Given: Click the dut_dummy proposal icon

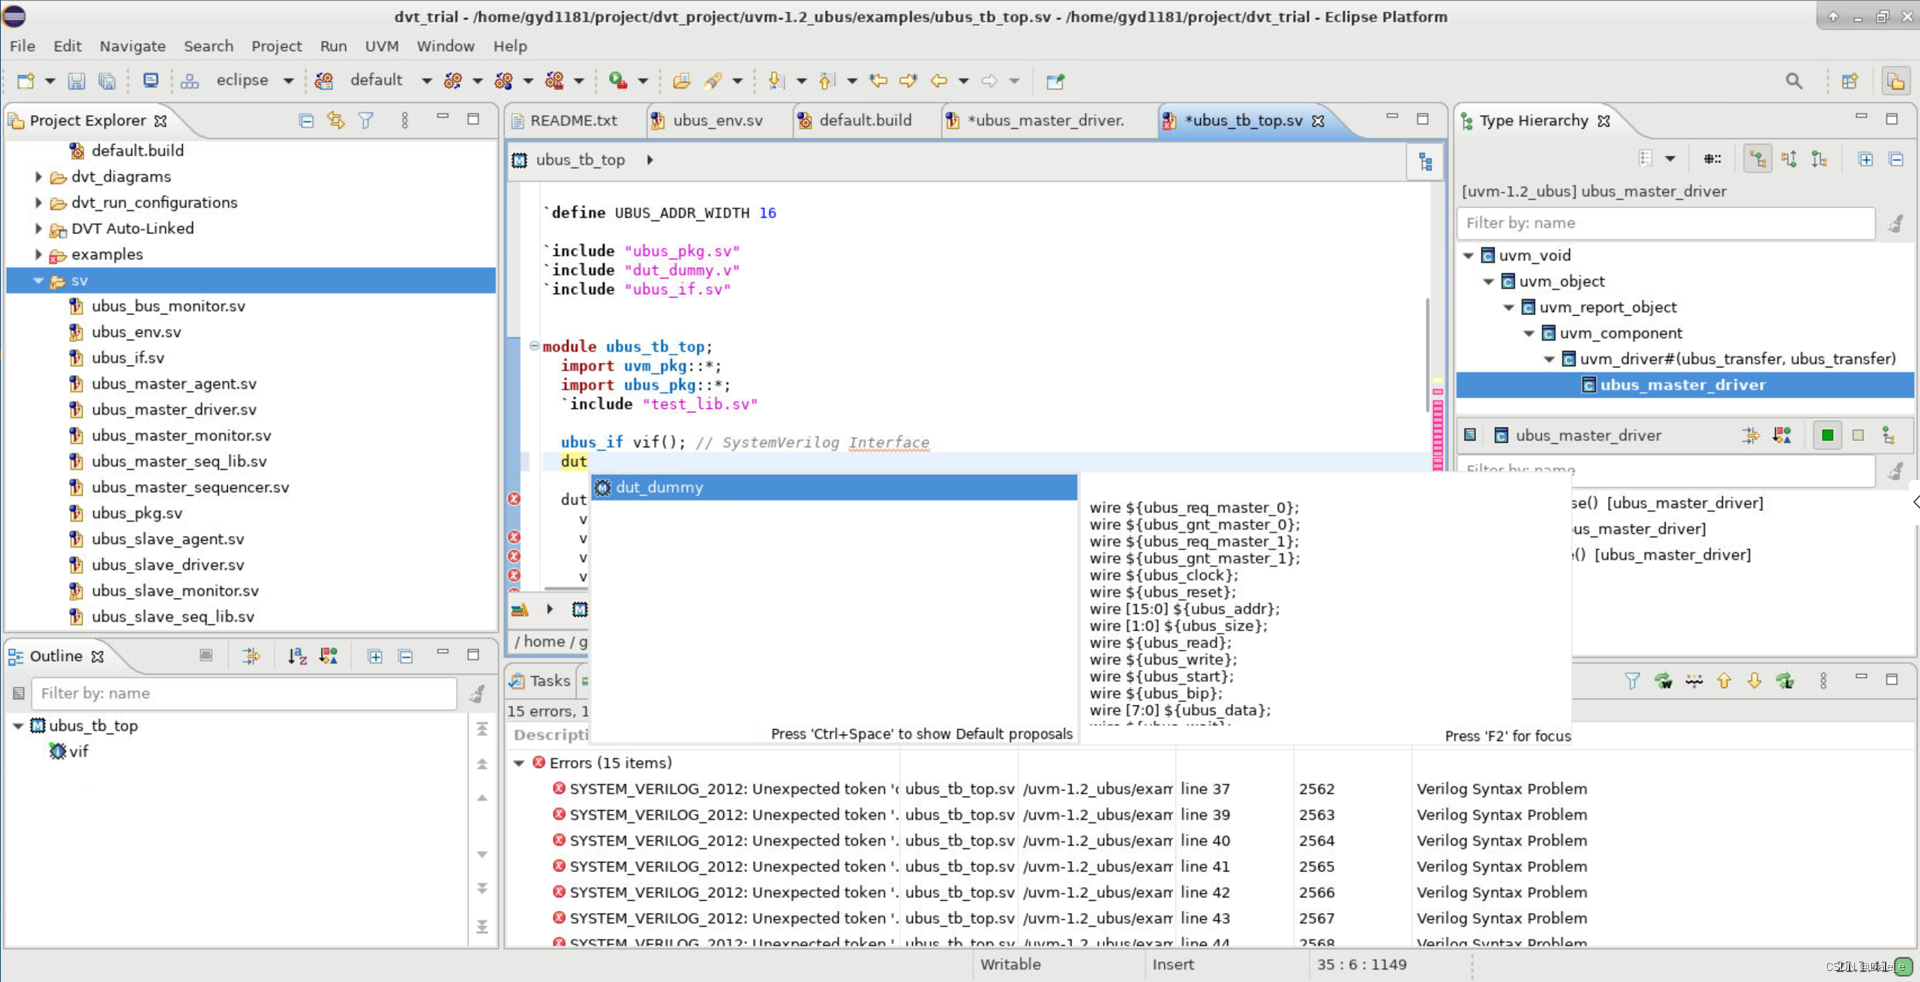Looking at the screenshot, I should [x=602, y=487].
